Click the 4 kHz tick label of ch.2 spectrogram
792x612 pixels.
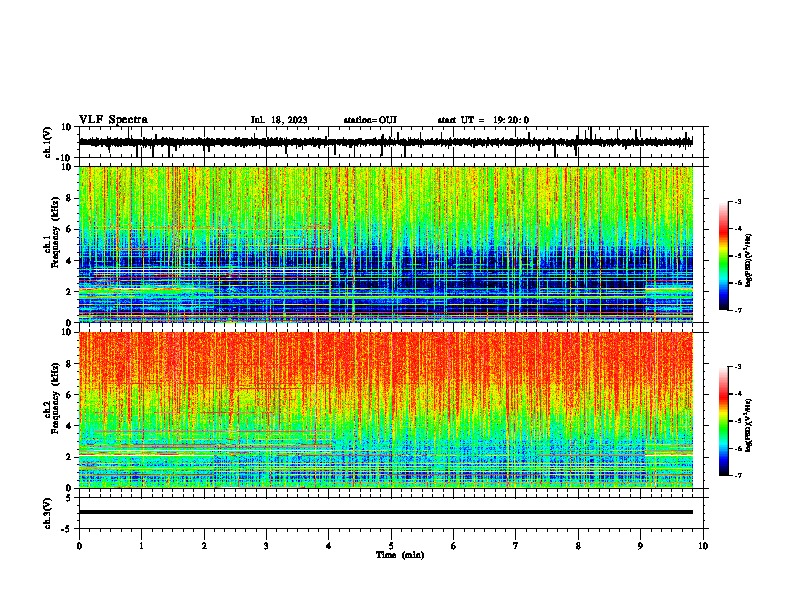coord(69,426)
